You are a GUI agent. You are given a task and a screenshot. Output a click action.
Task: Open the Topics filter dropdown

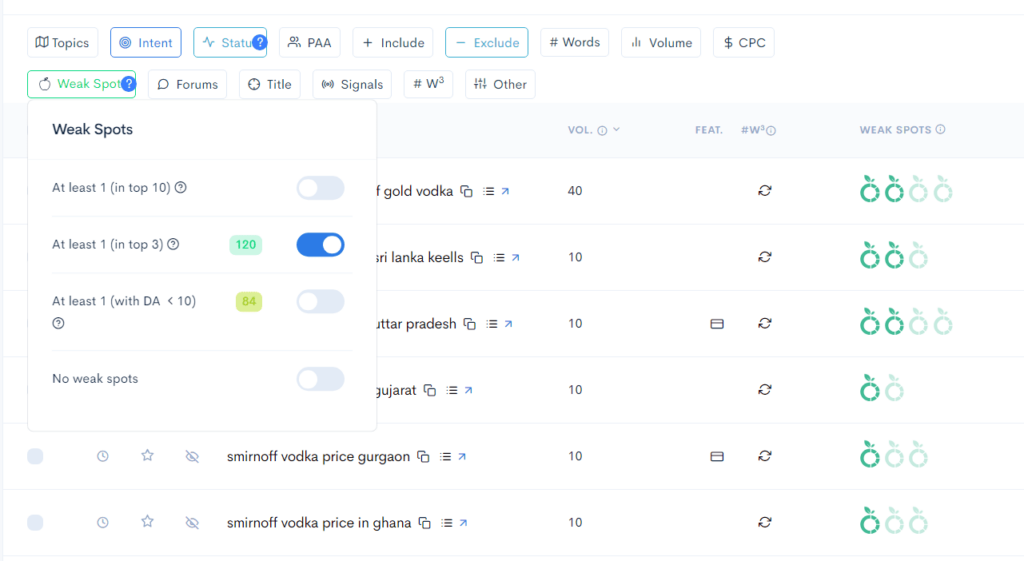click(62, 43)
